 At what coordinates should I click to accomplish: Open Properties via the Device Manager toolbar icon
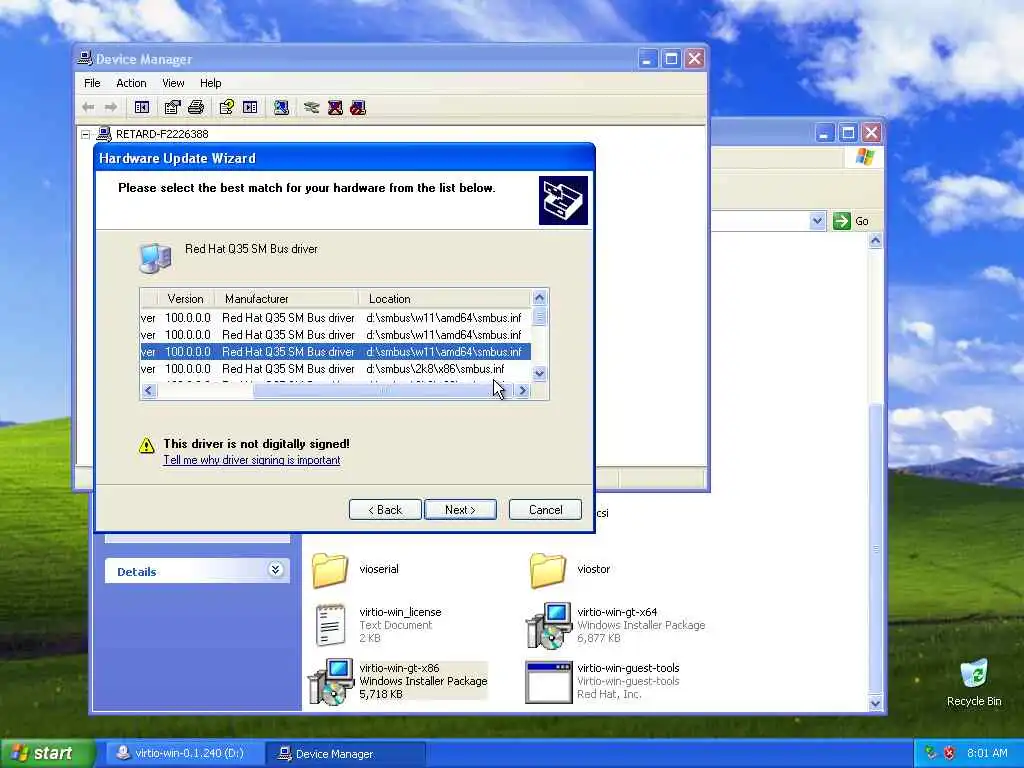[172, 107]
